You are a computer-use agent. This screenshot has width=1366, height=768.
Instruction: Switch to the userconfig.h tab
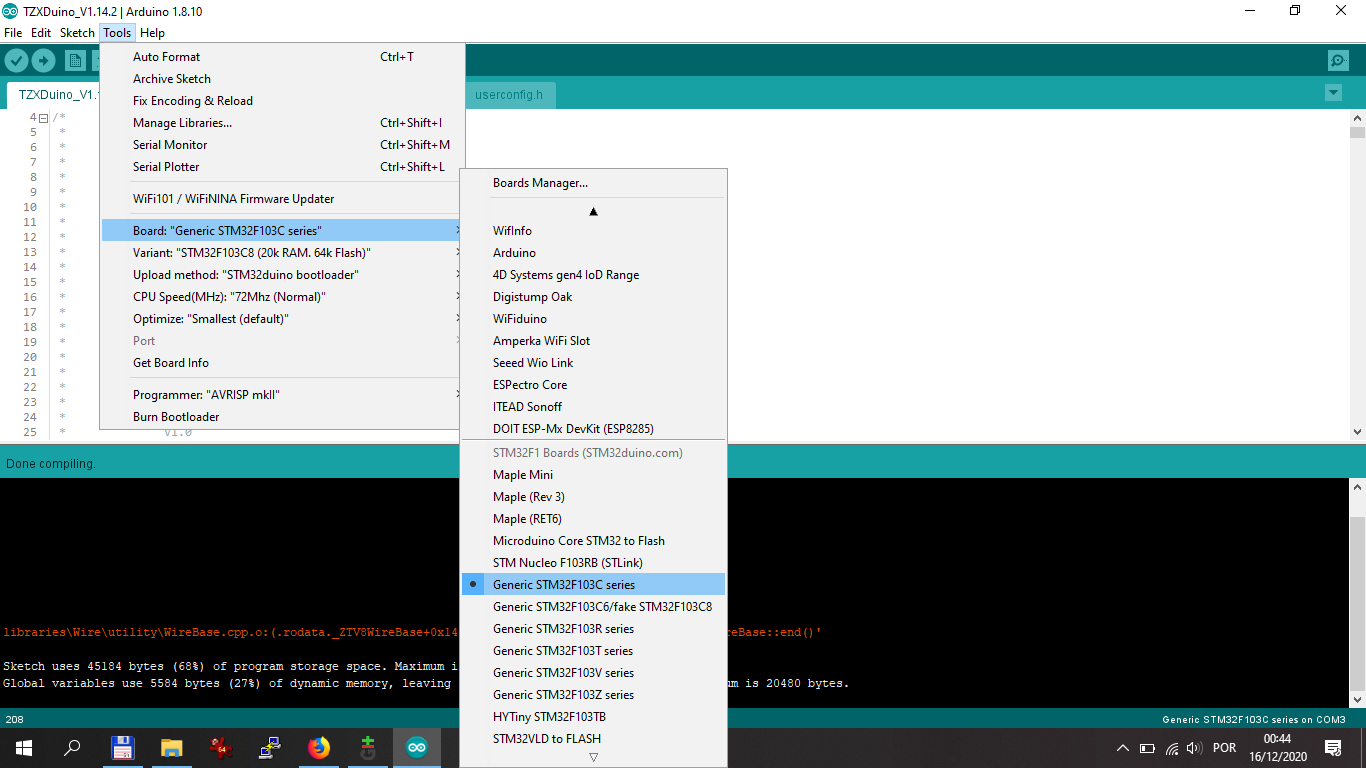(509, 95)
